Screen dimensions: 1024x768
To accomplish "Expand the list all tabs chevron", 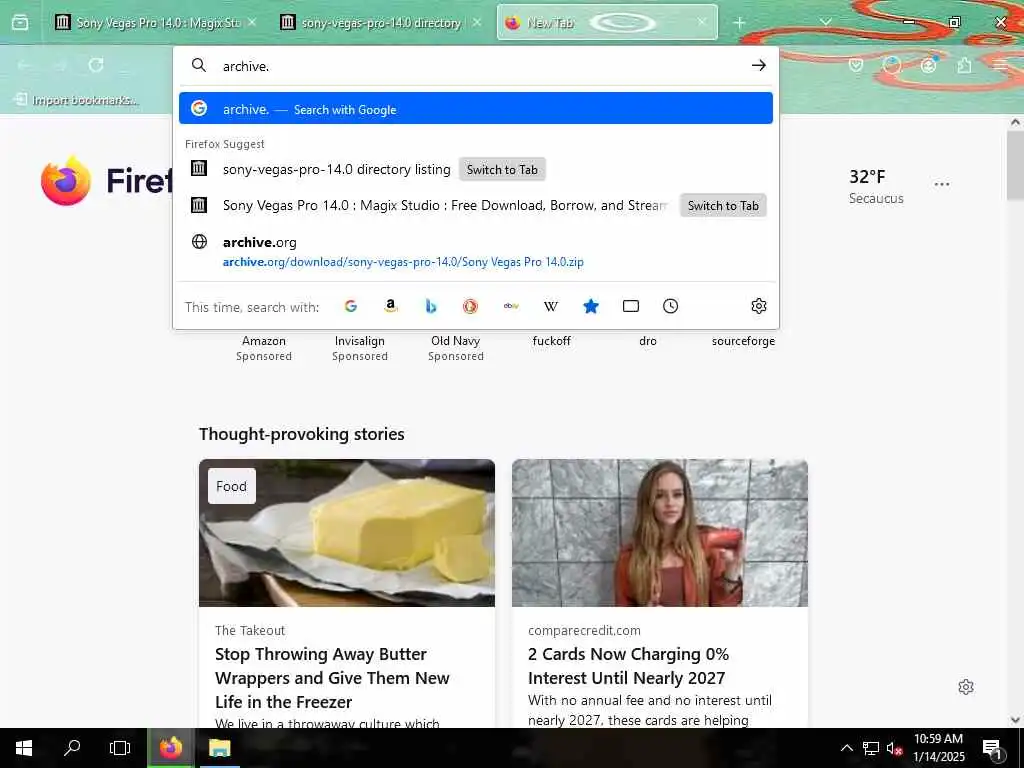I will click(825, 22).
